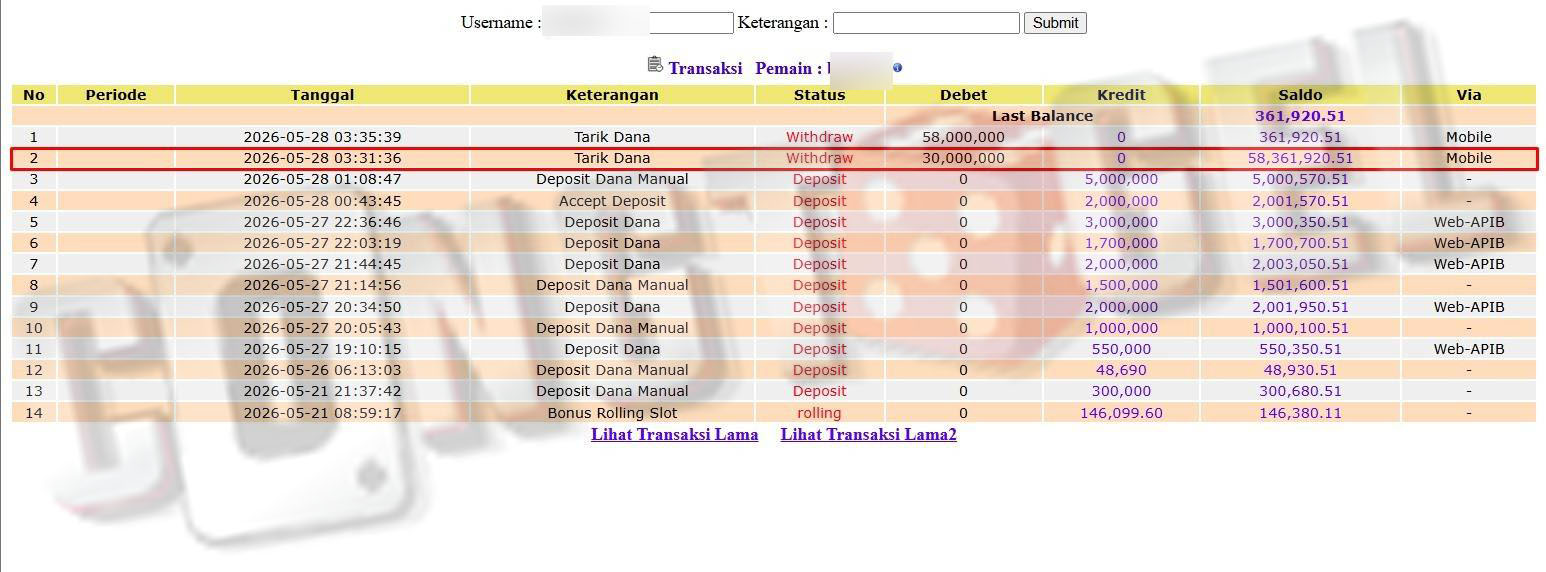1546x572 pixels.
Task: Focus the Keterangan input field
Action: pos(926,23)
